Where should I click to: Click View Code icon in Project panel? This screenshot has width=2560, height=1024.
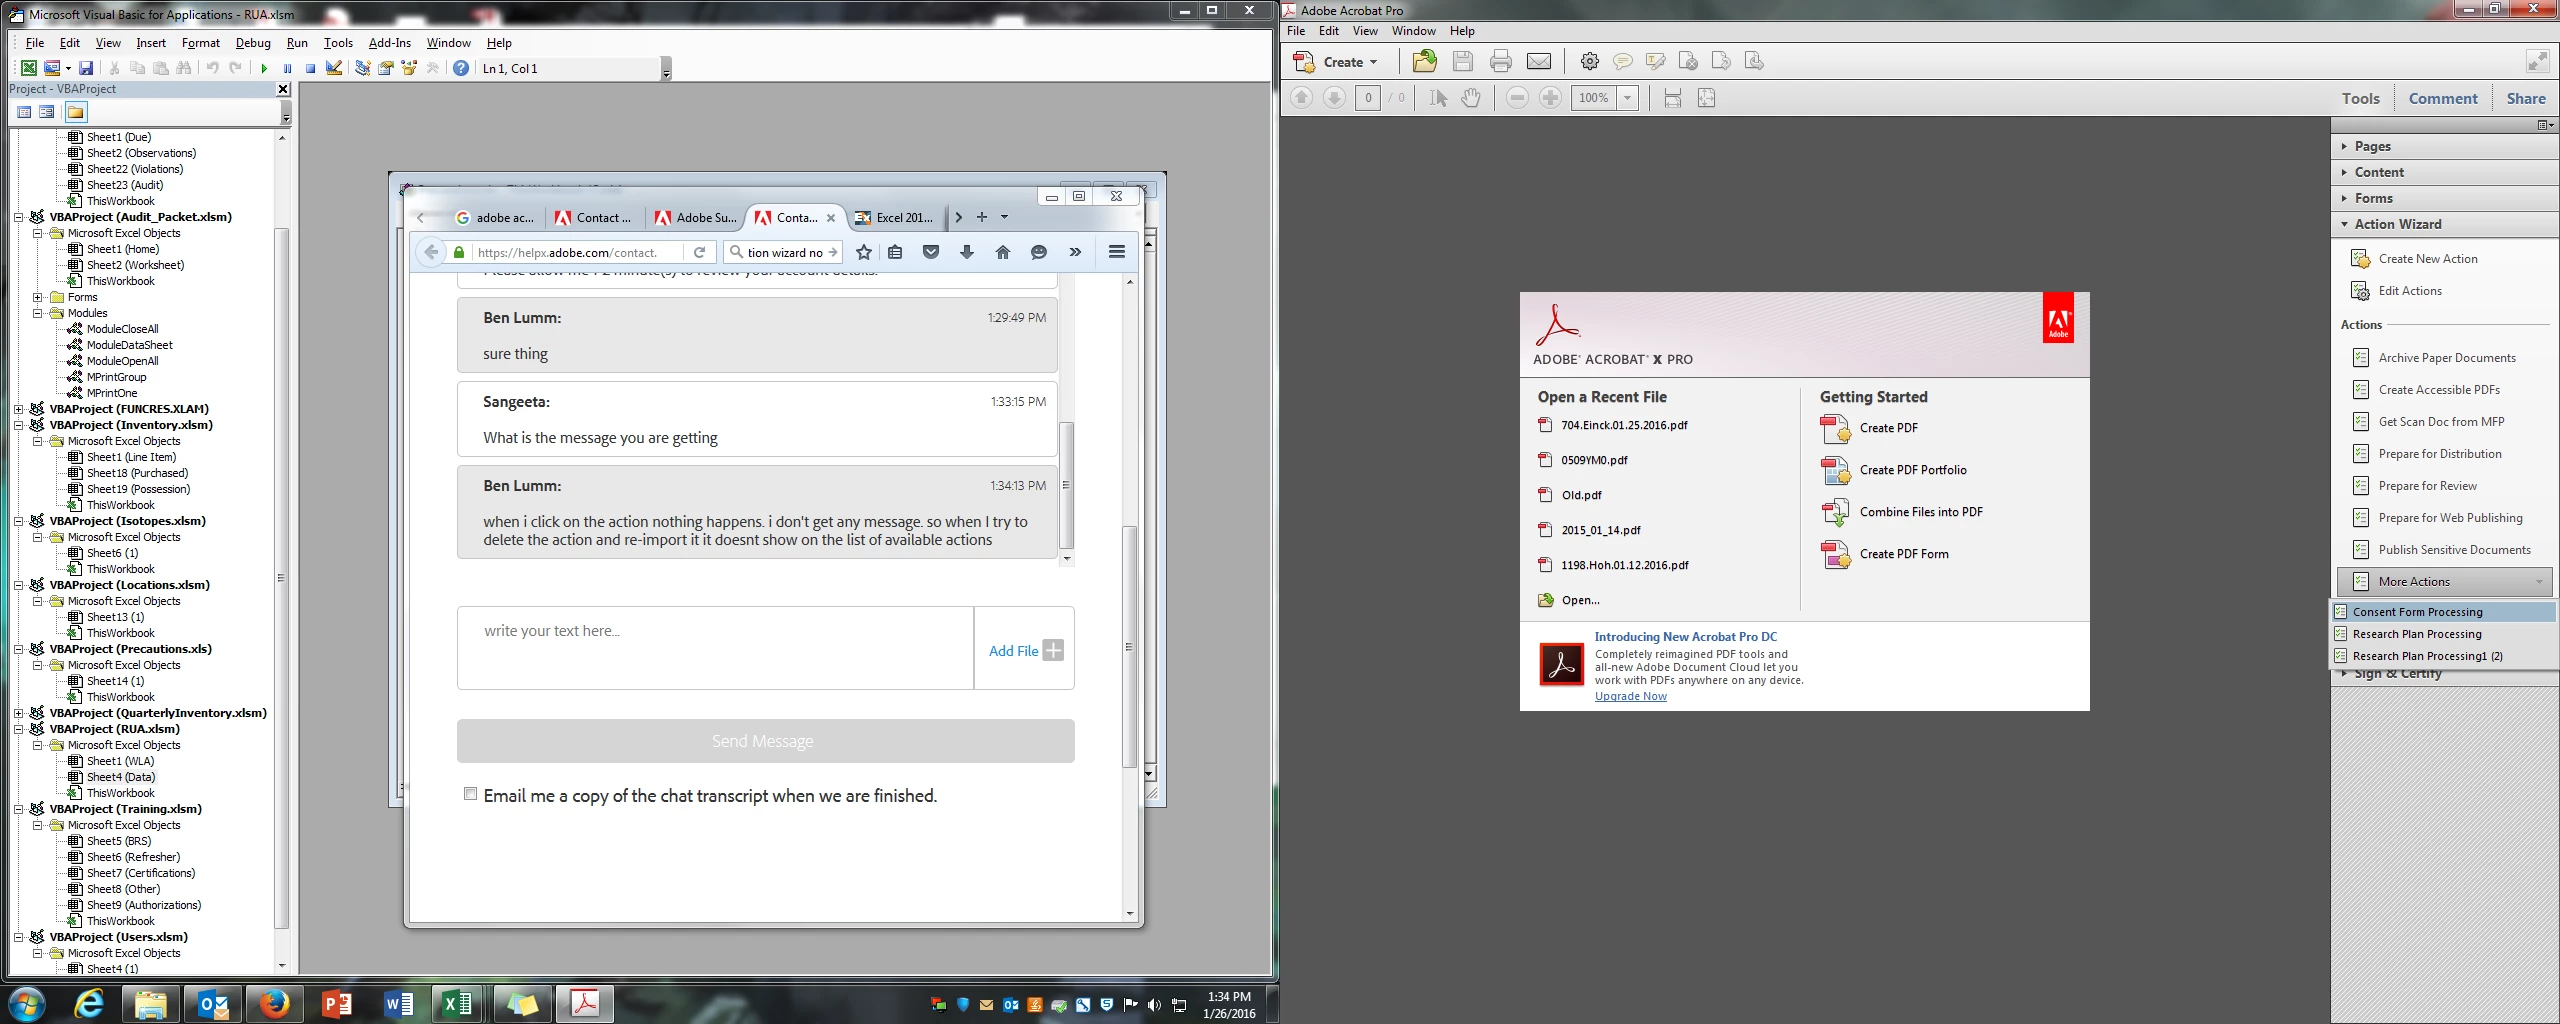[24, 112]
